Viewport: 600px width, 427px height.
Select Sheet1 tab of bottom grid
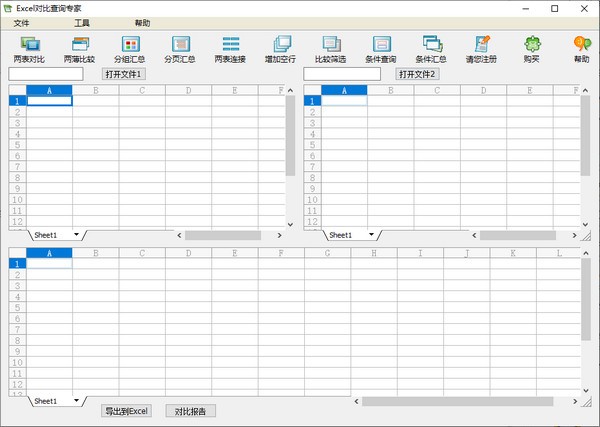pos(46,401)
